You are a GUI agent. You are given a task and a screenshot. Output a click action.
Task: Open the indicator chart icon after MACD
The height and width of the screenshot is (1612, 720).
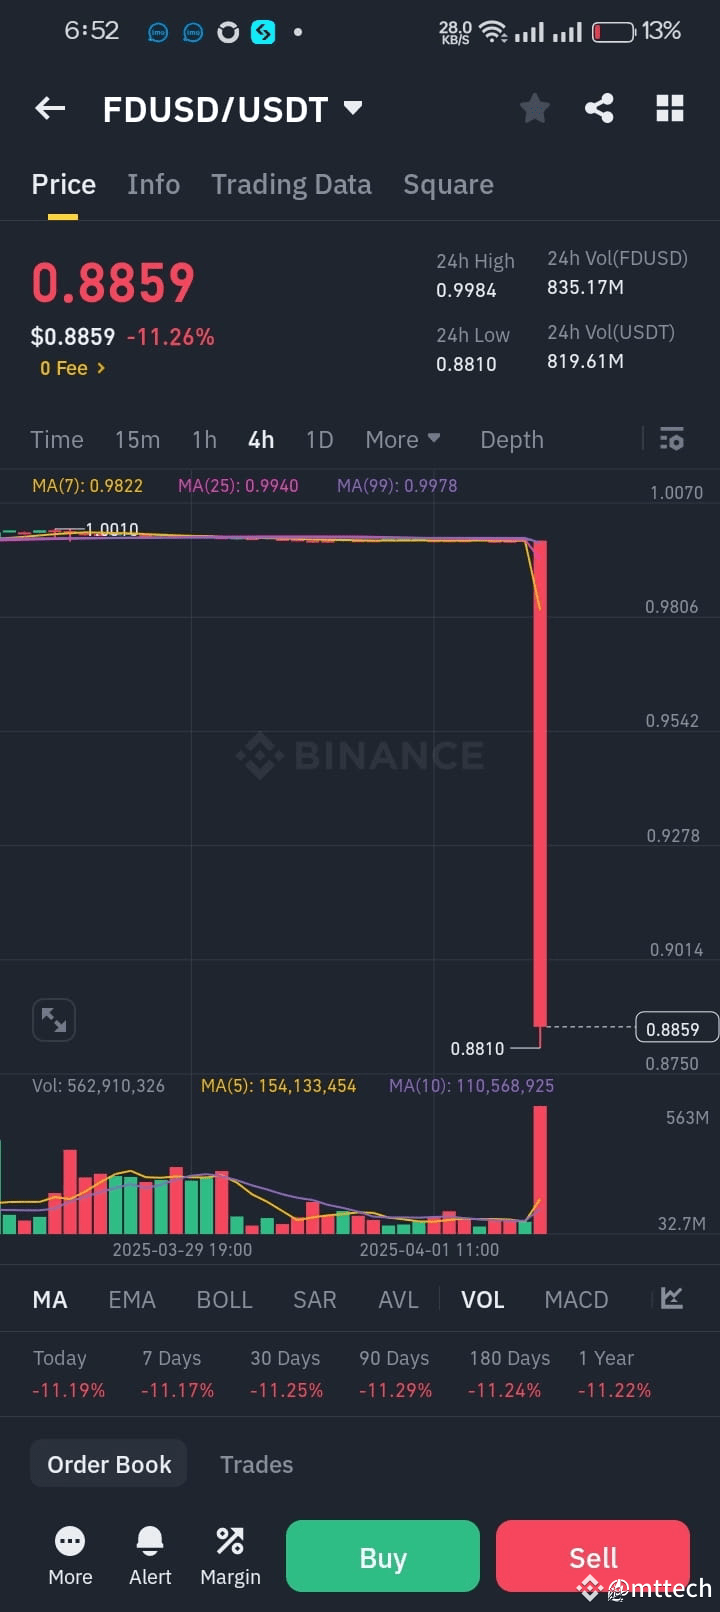coord(672,1298)
